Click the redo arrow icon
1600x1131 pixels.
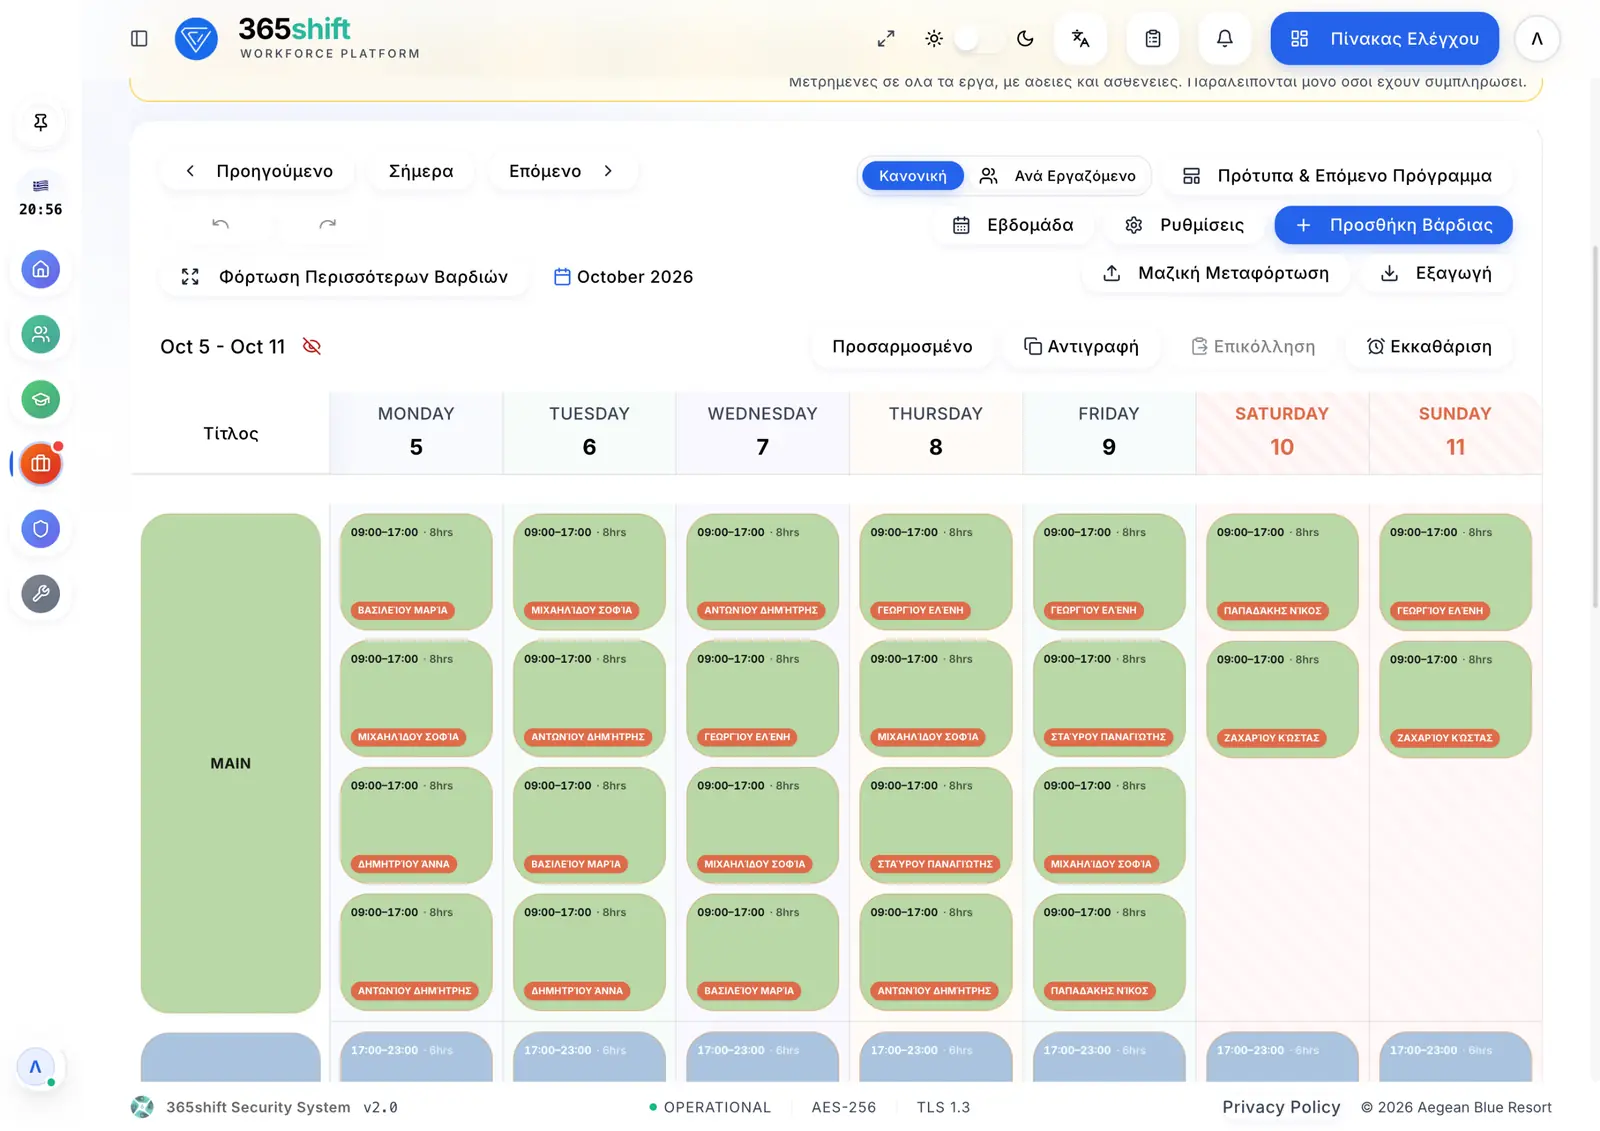[x=328, y=224]
